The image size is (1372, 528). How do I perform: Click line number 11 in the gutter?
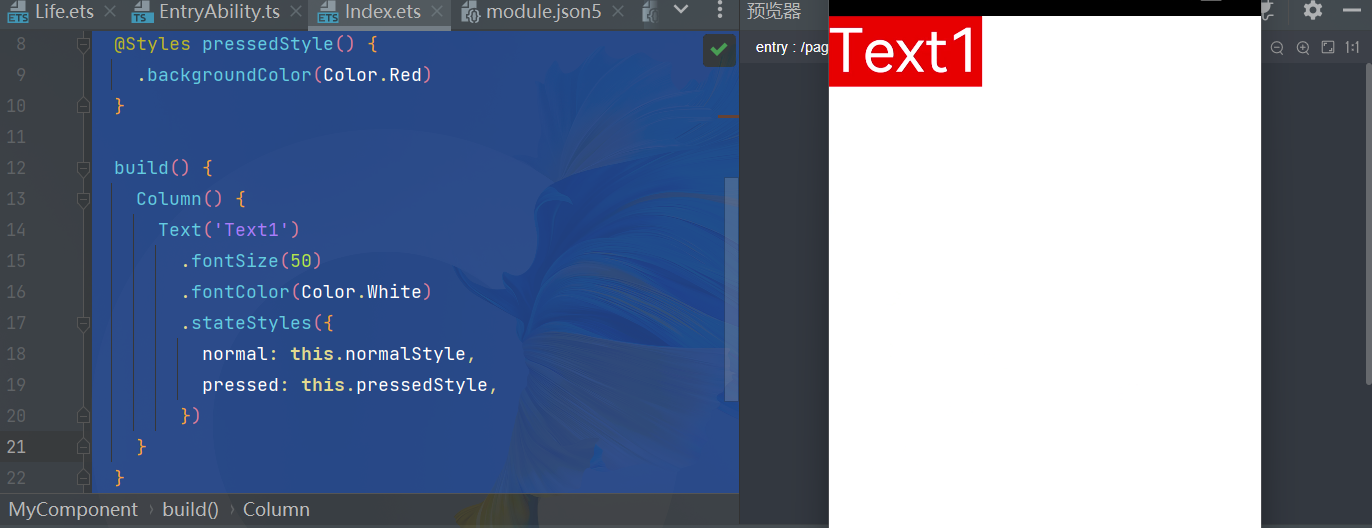[x=16, y=137]
